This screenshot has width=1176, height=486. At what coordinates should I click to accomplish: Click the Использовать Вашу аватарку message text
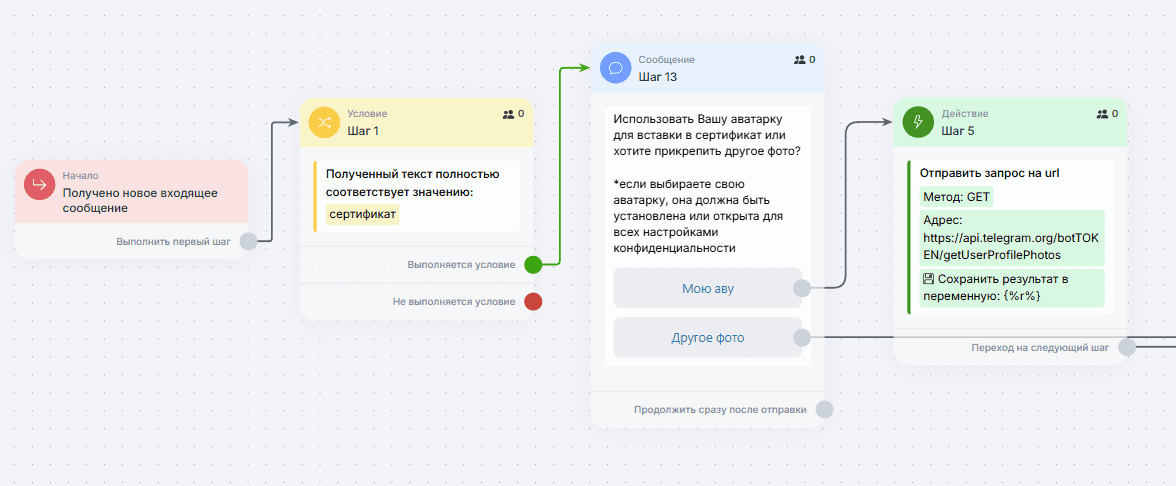[706, 135]
